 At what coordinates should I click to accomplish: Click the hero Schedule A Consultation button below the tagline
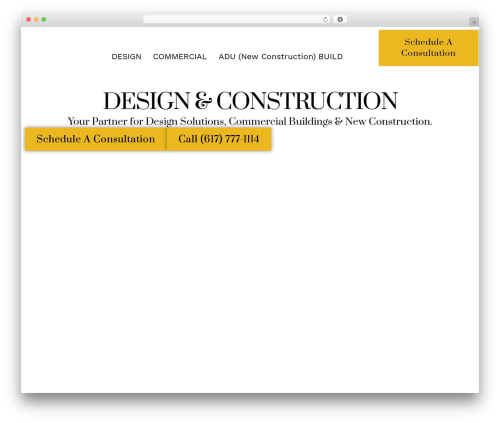point(95,139)
